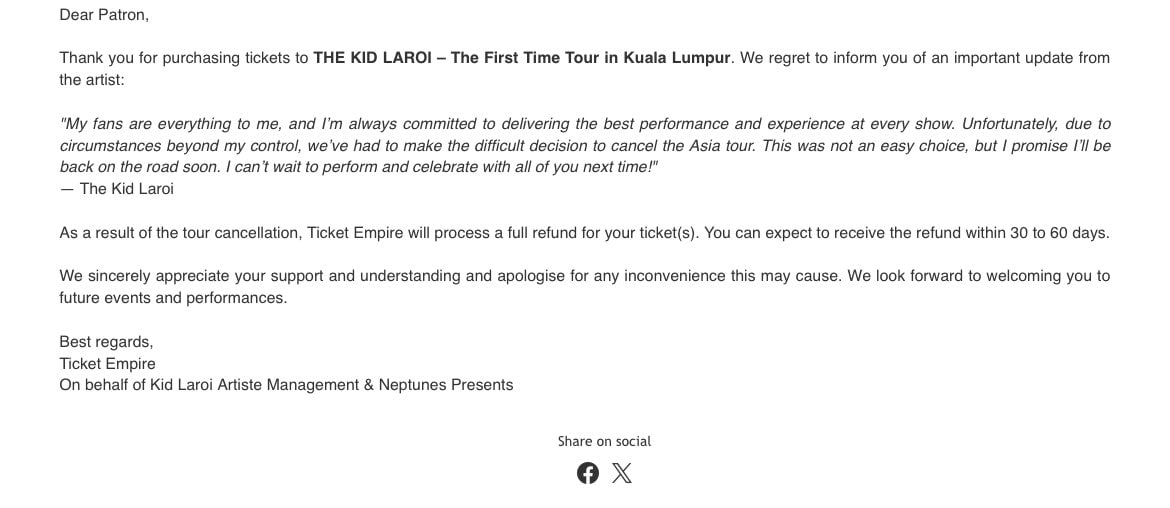Click the bold 'THE KID LAROI' tour title
Viewport: 1170px width, 508px height.
[x=522, y=58]
